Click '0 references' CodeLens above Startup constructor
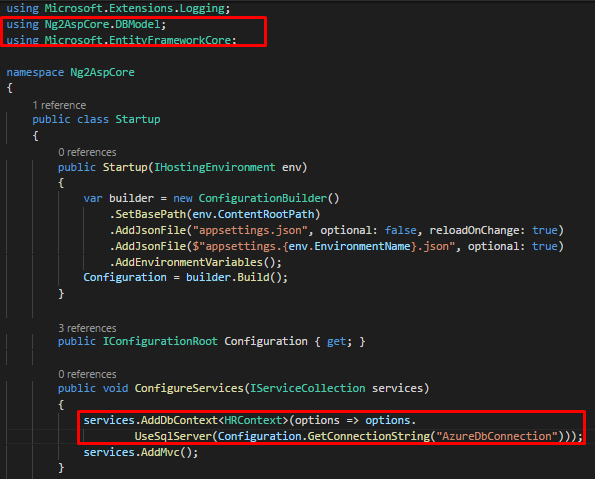 [x=87, y=152]
